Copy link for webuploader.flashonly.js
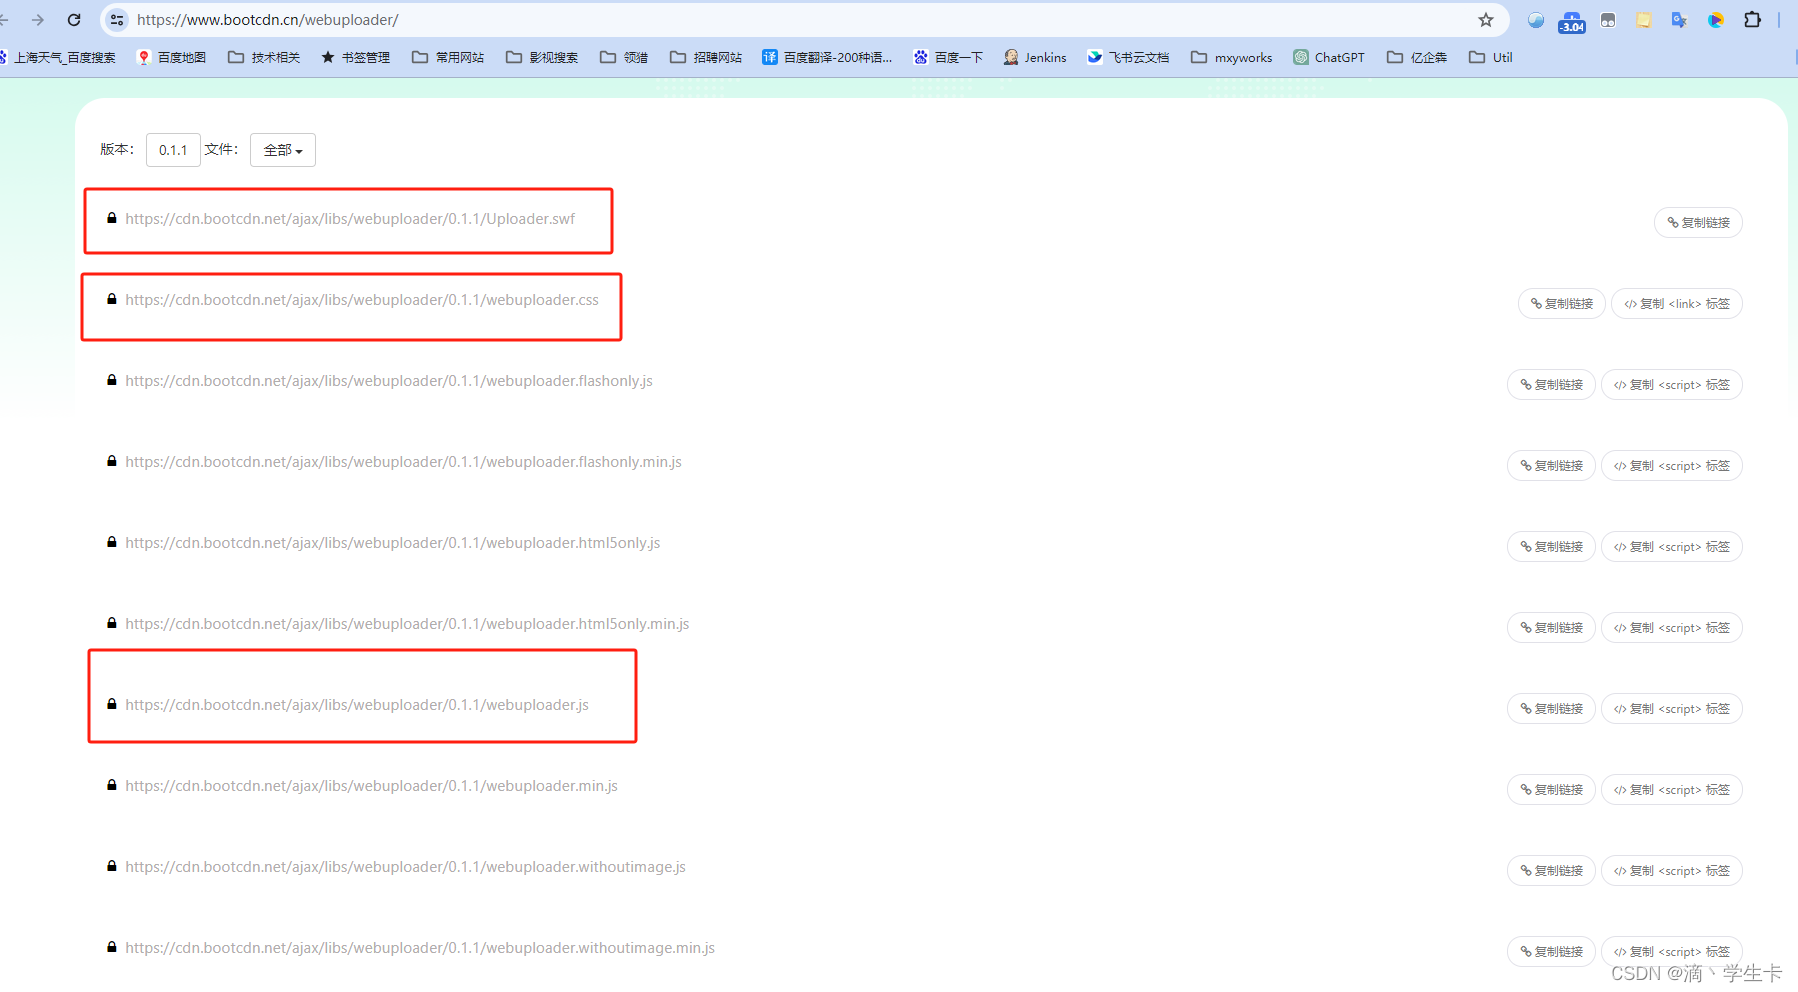Viewport: 1798px width, 992px height. [1551, 385]
